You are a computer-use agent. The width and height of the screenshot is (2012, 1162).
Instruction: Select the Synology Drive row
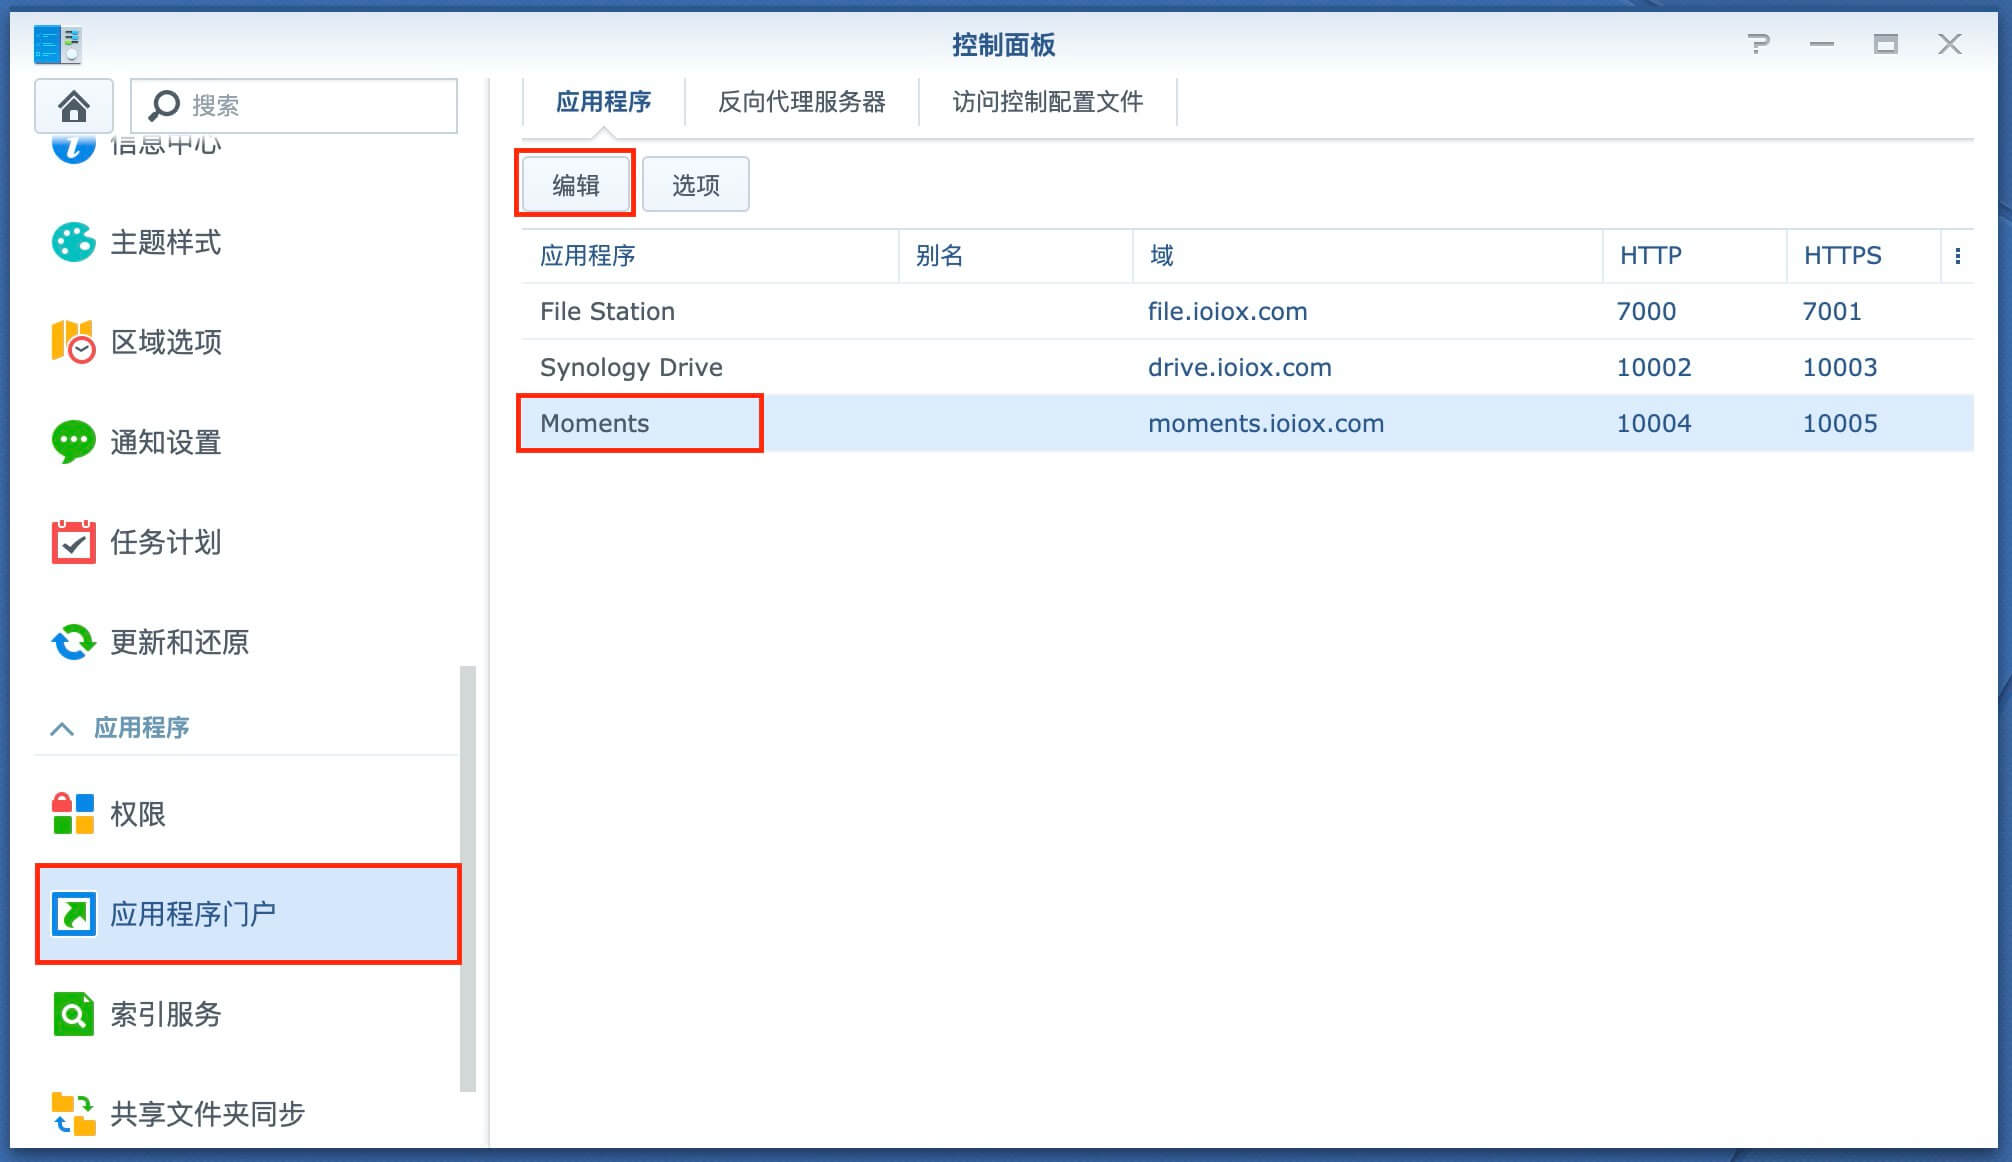pos(631,367)
